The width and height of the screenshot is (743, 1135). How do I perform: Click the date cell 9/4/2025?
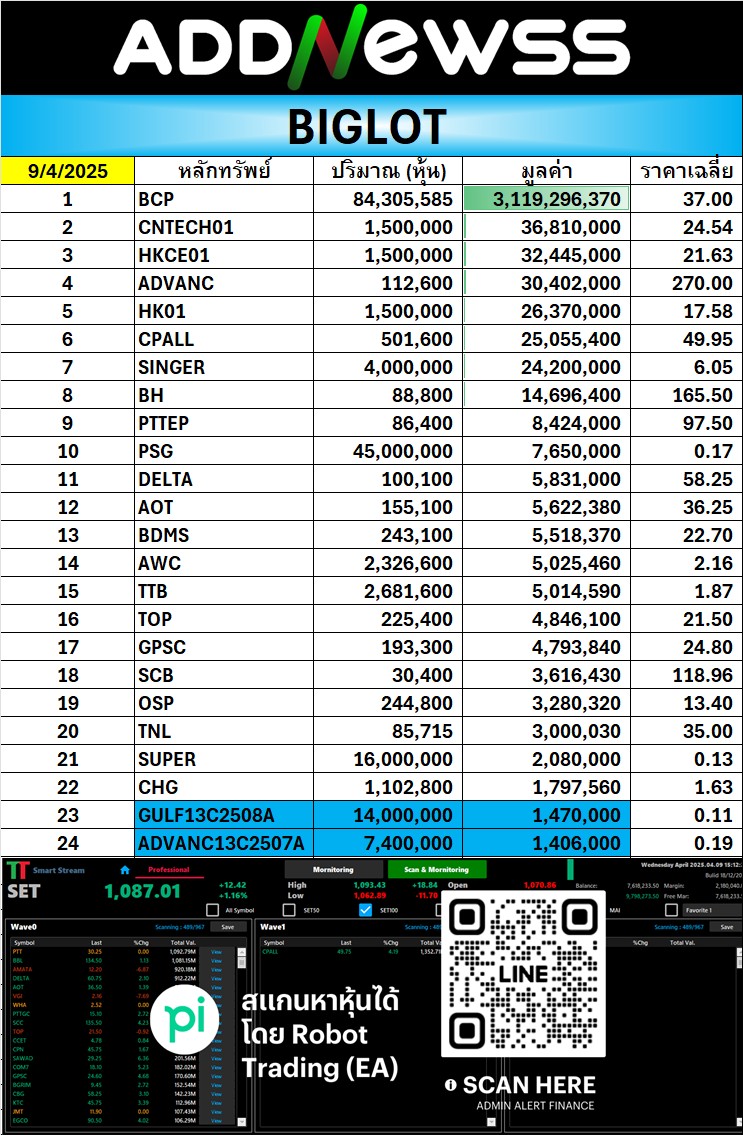tap(67, 171)
